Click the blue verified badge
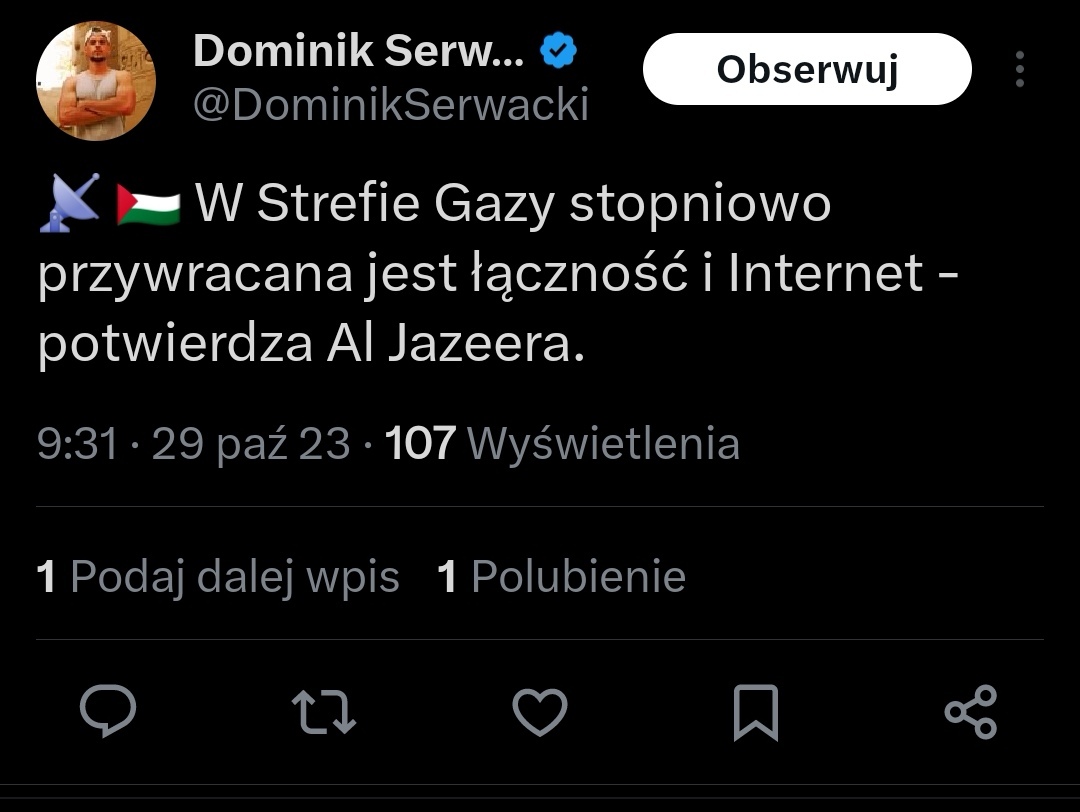The width and height of the screenshot is (1080, 812). [558, 51]
